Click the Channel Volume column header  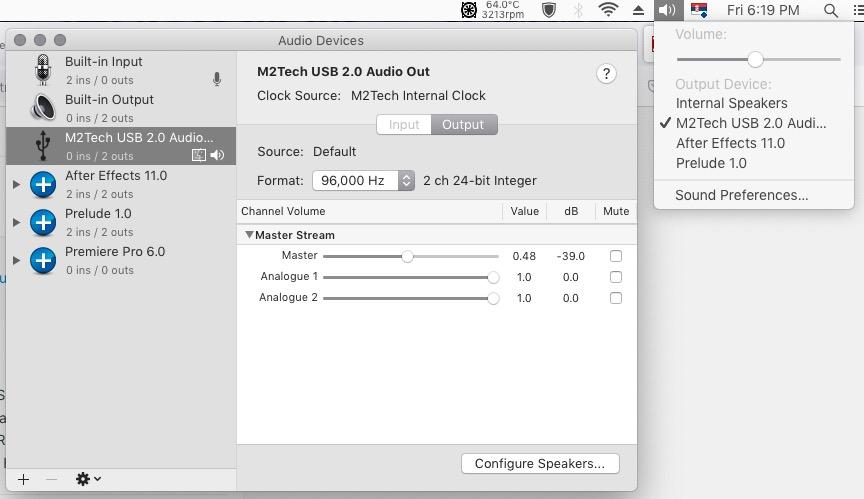pyautogui.click(x=370, y=211)
